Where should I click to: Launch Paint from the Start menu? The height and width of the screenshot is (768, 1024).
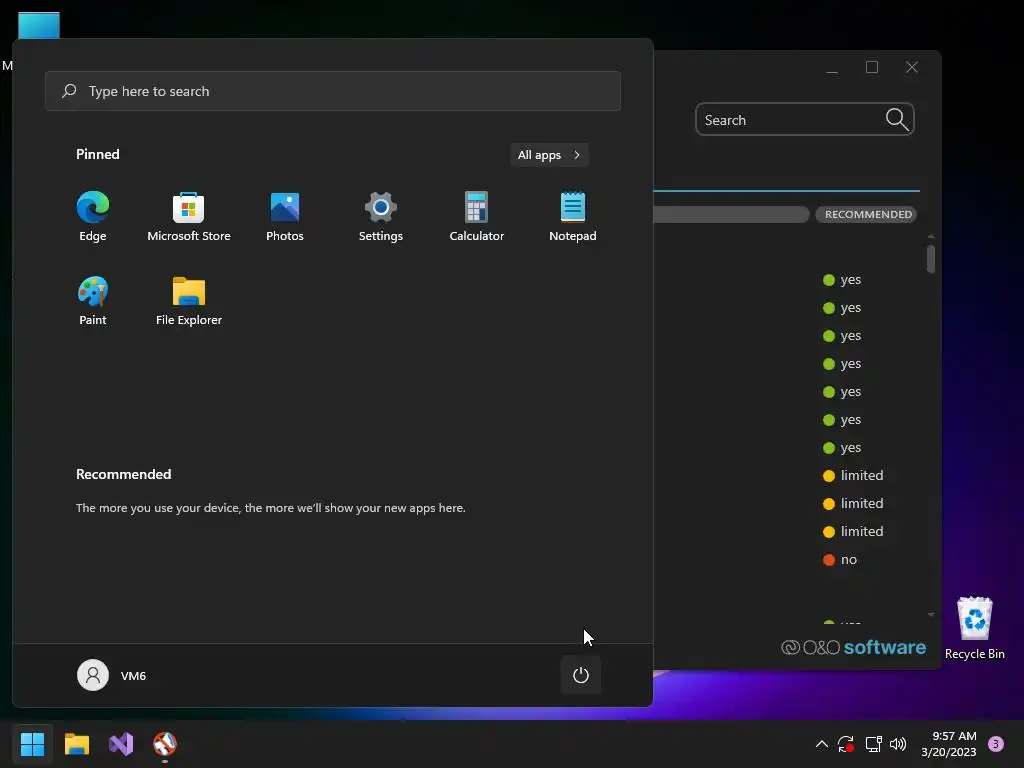pyautogui.click(x=93, y=301)
